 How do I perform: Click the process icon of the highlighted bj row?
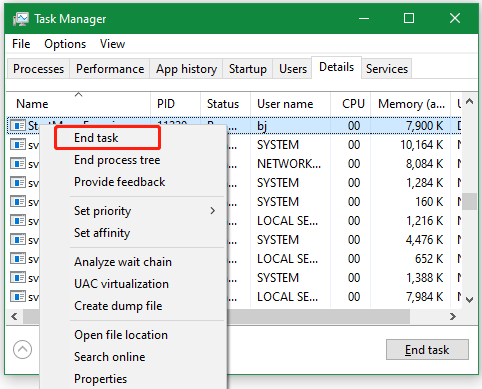[x=18, y=126]
